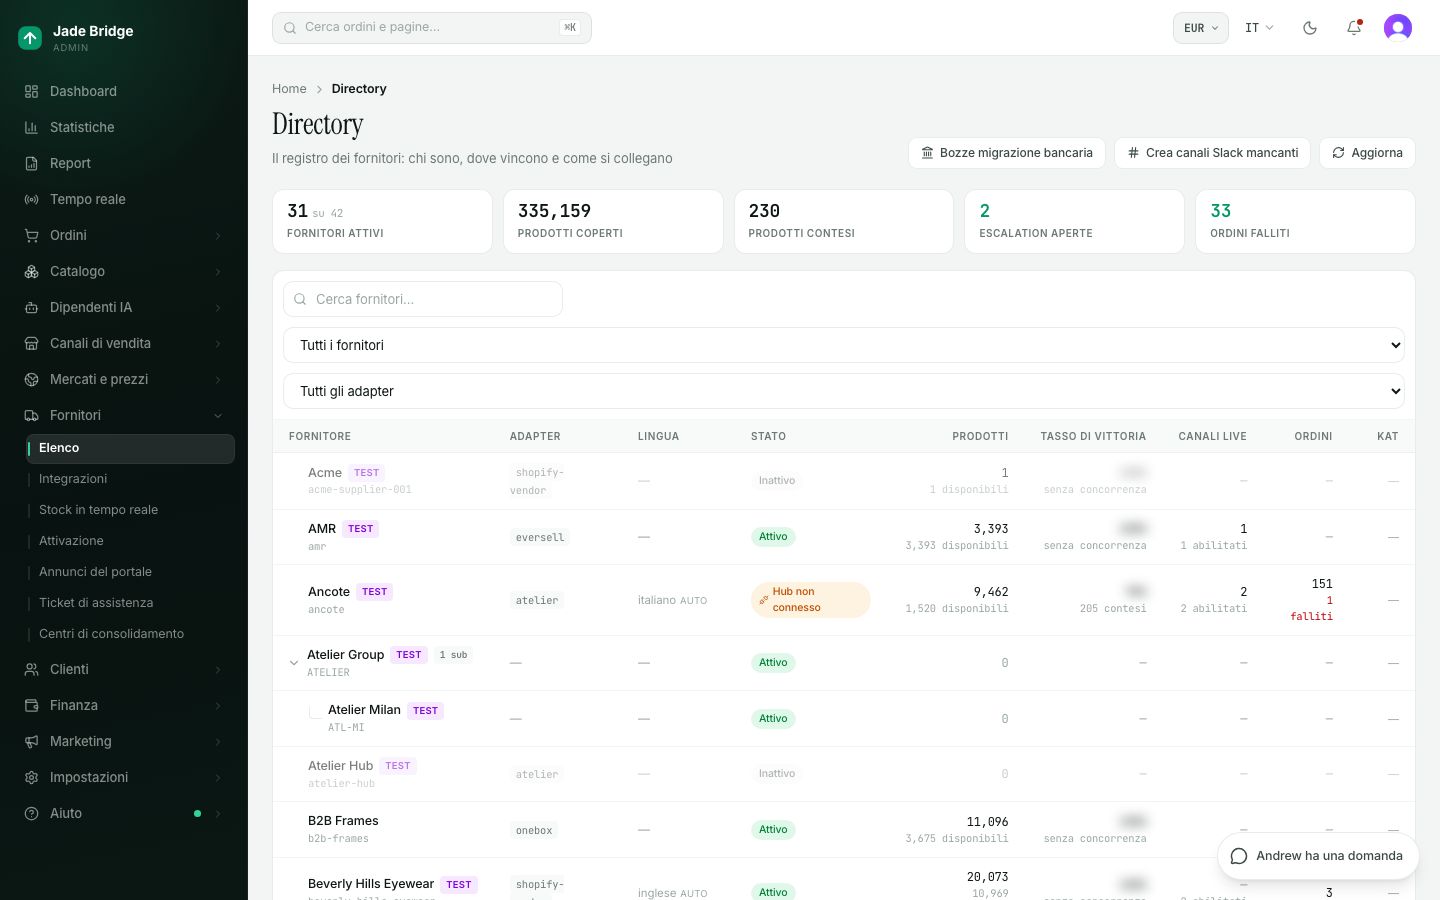
Task: Click the Jade Bridge logo icon
Action: tap(30, 38)
